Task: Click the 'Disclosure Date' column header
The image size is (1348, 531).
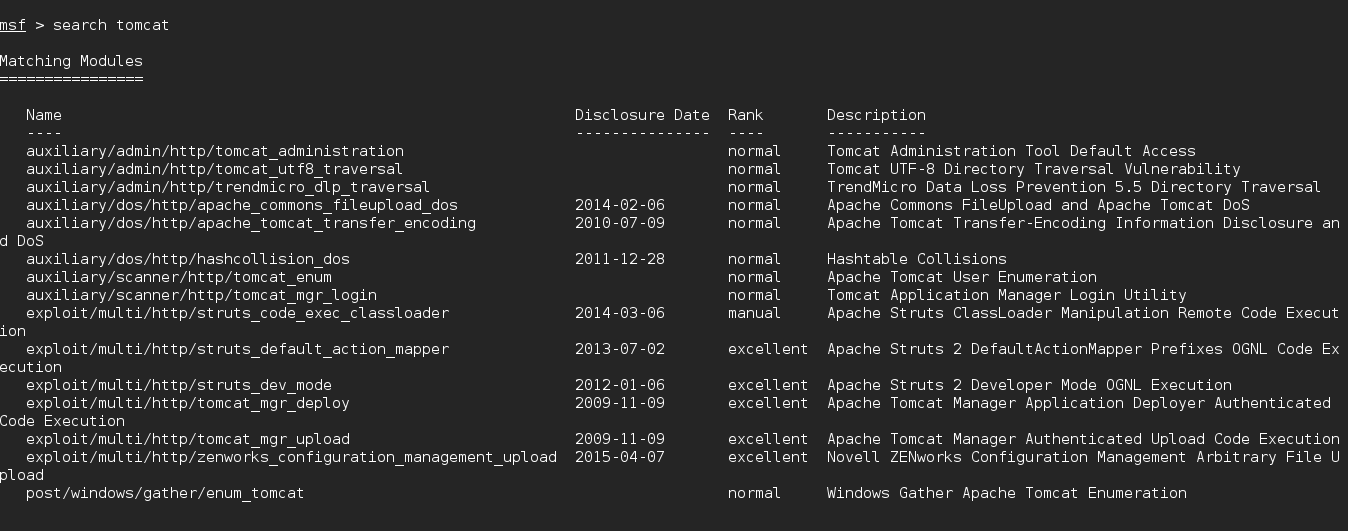Action: 642,115
